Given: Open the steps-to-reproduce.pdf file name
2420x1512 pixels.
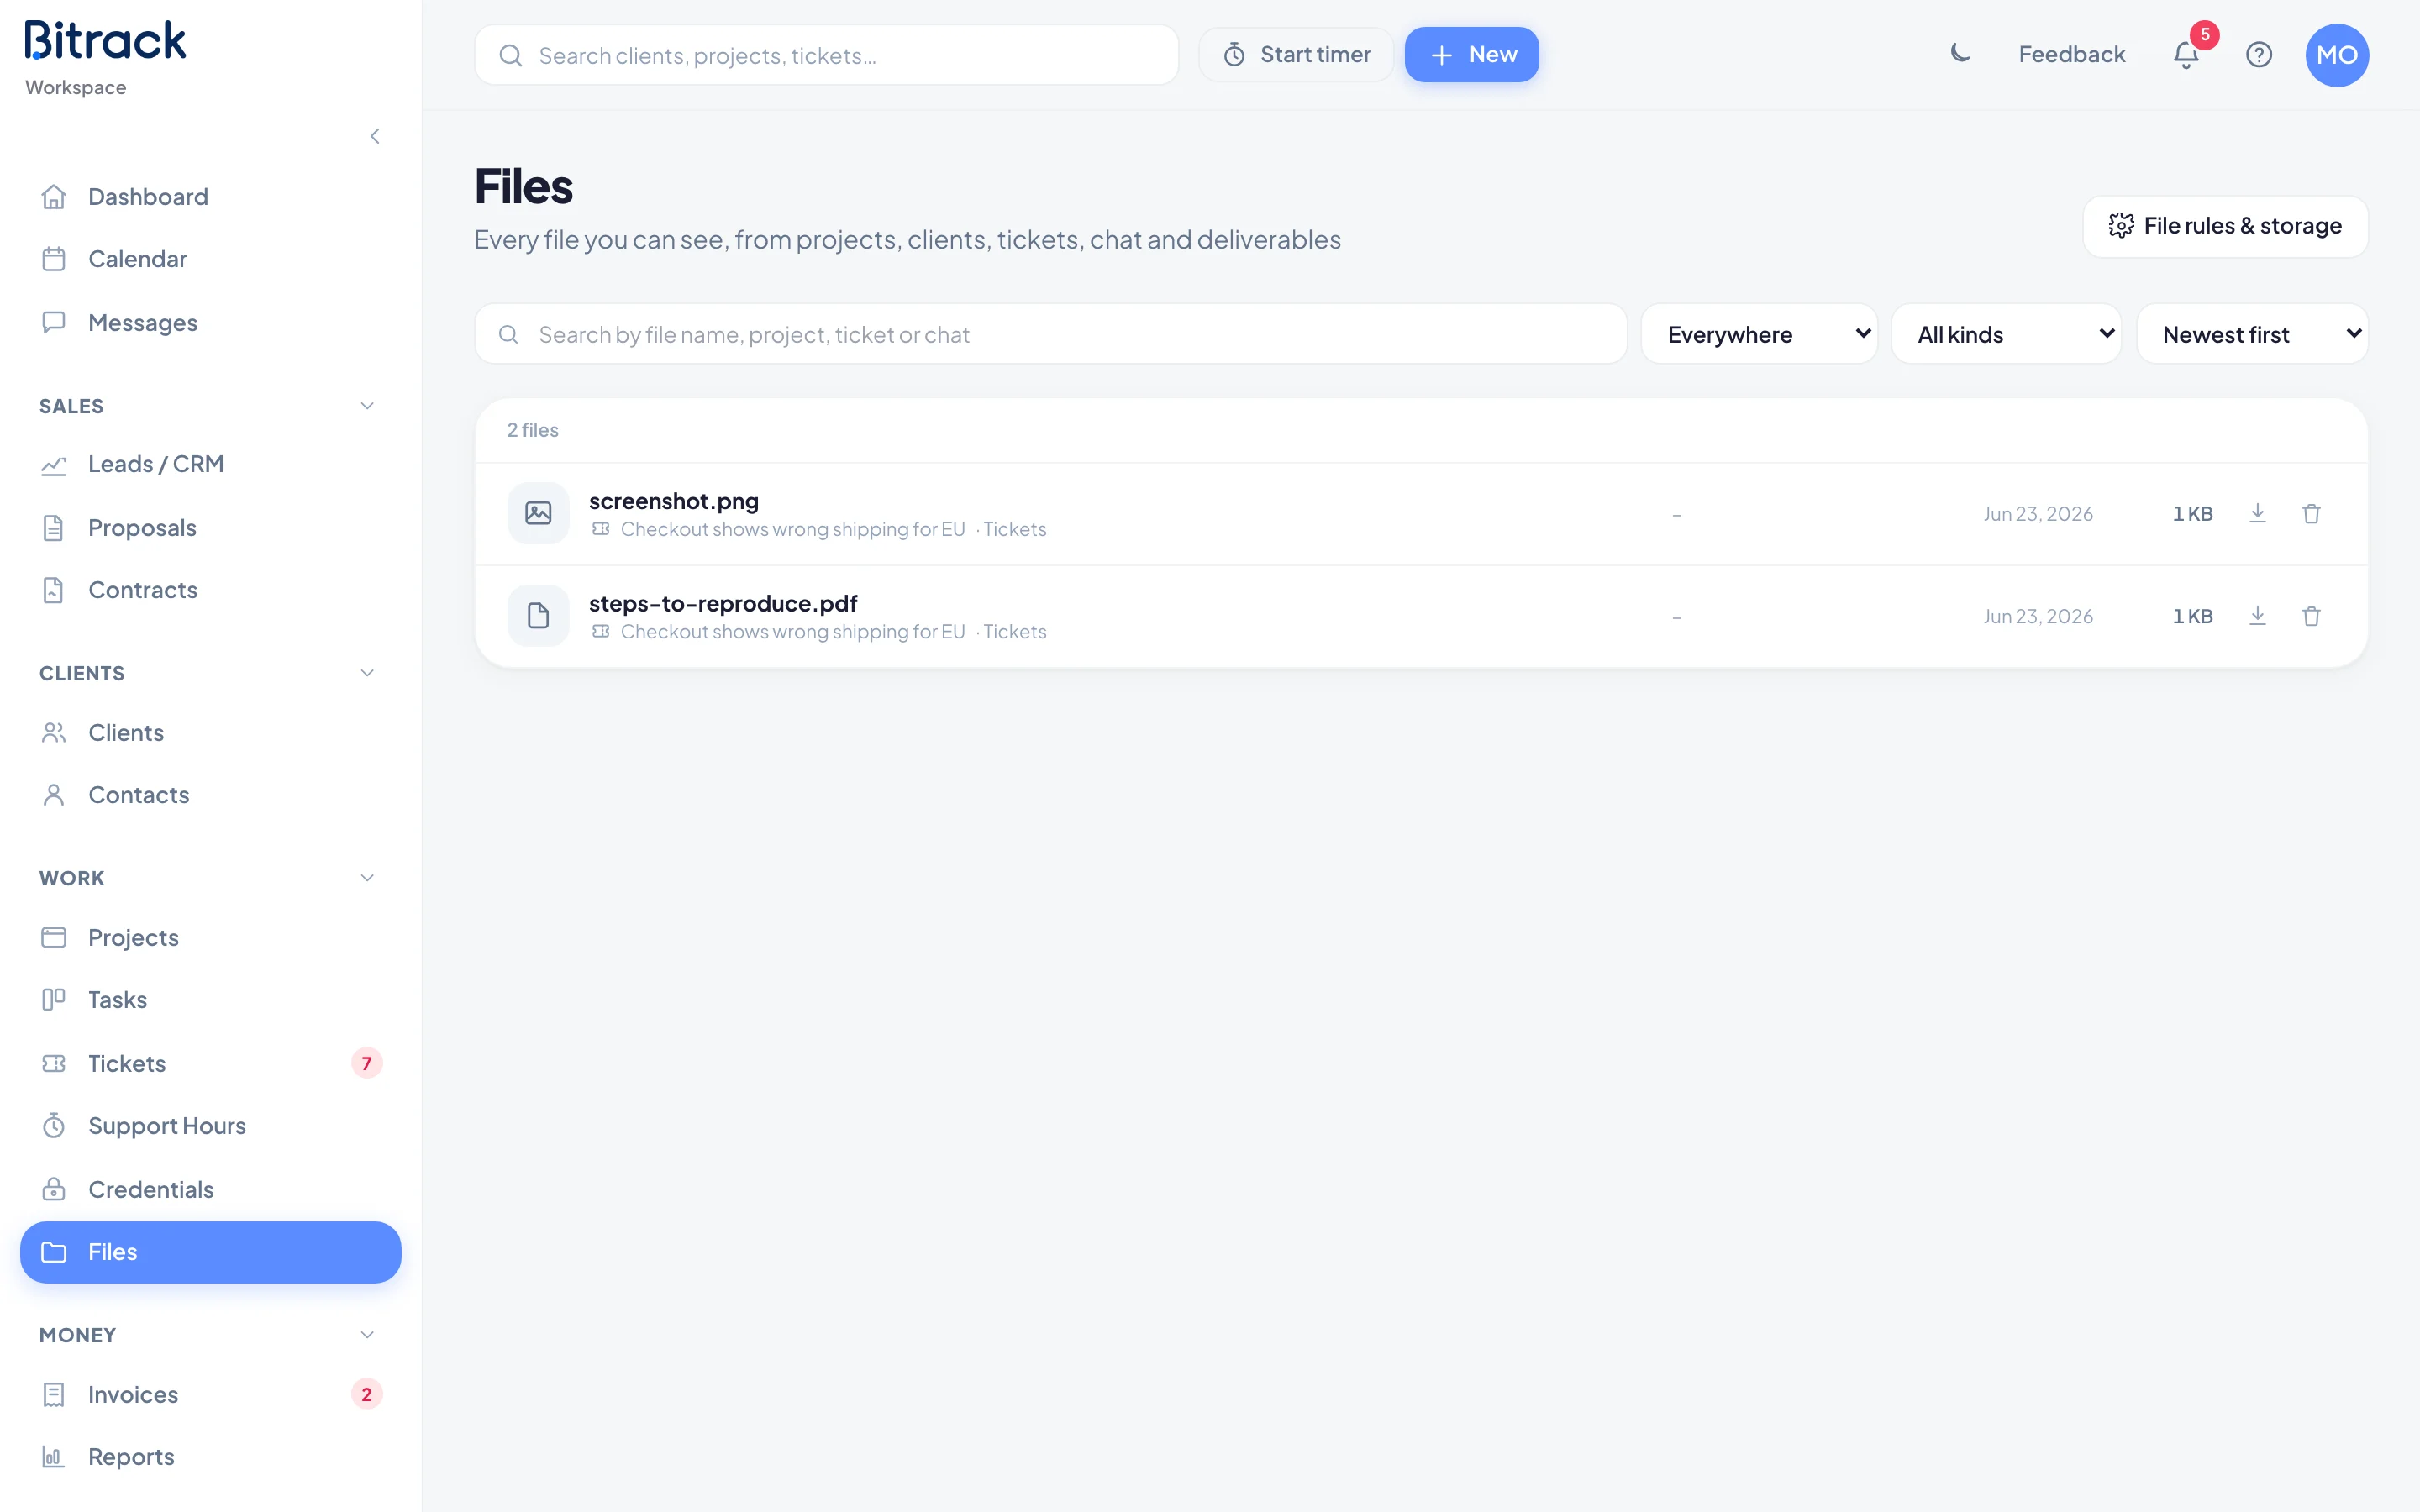Looking at the screenshot, I should pos(723,603).
